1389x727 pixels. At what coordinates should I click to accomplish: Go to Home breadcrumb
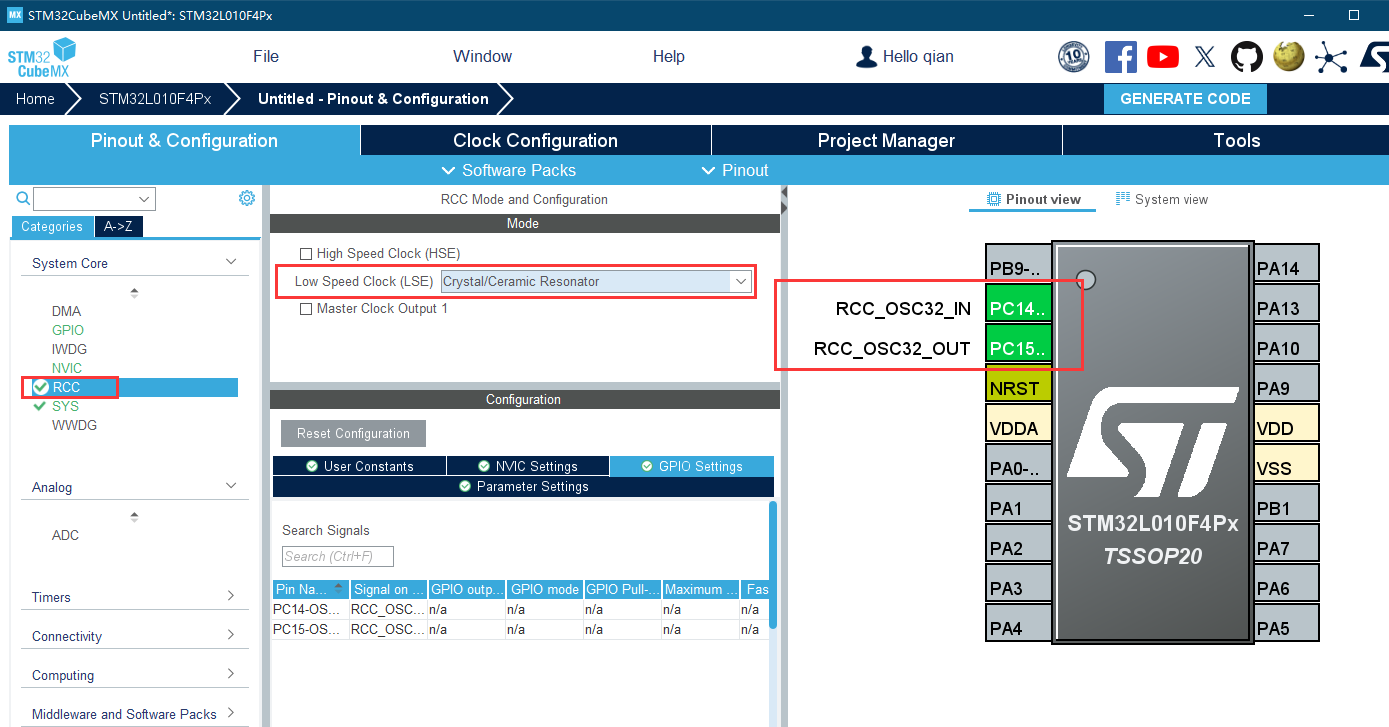tap(35, 99)
